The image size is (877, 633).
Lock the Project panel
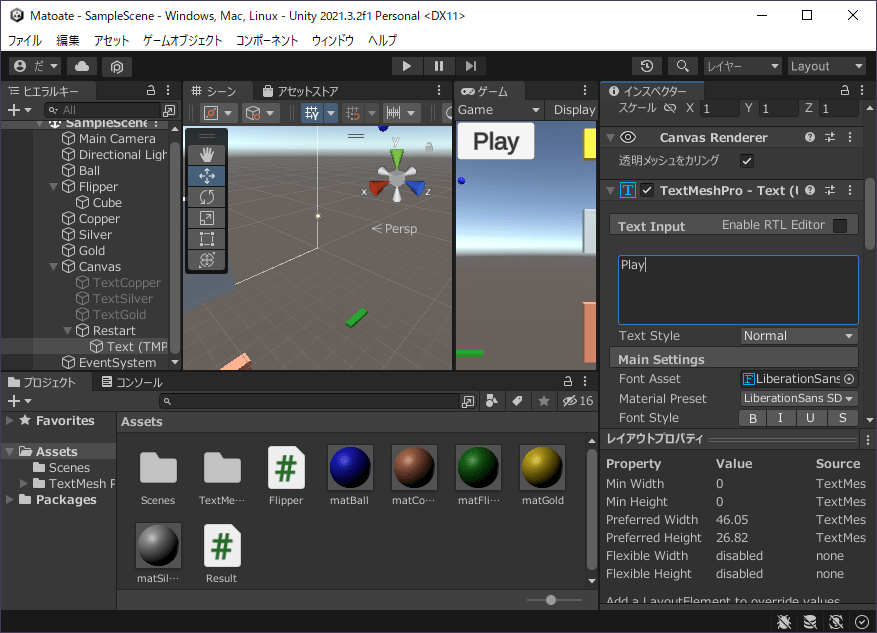point(568,381)
